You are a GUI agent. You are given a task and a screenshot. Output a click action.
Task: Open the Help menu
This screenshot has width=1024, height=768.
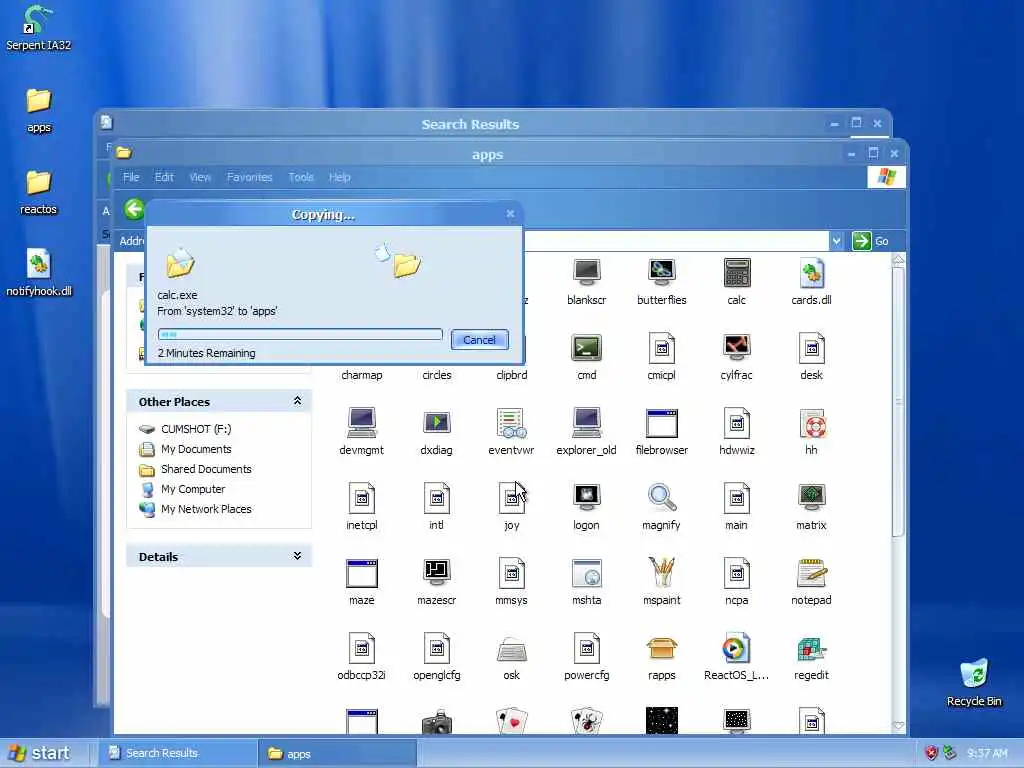(x=340, y=177)
